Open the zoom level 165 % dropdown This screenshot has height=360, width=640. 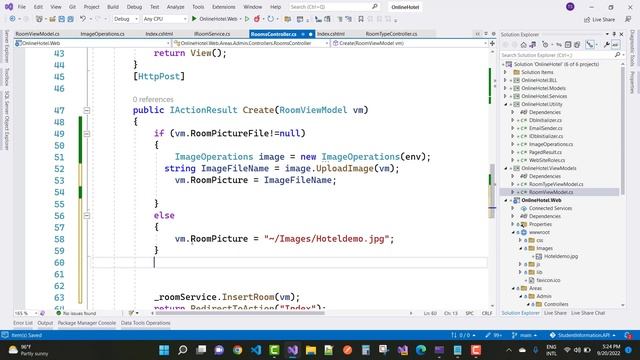point(26,313)
